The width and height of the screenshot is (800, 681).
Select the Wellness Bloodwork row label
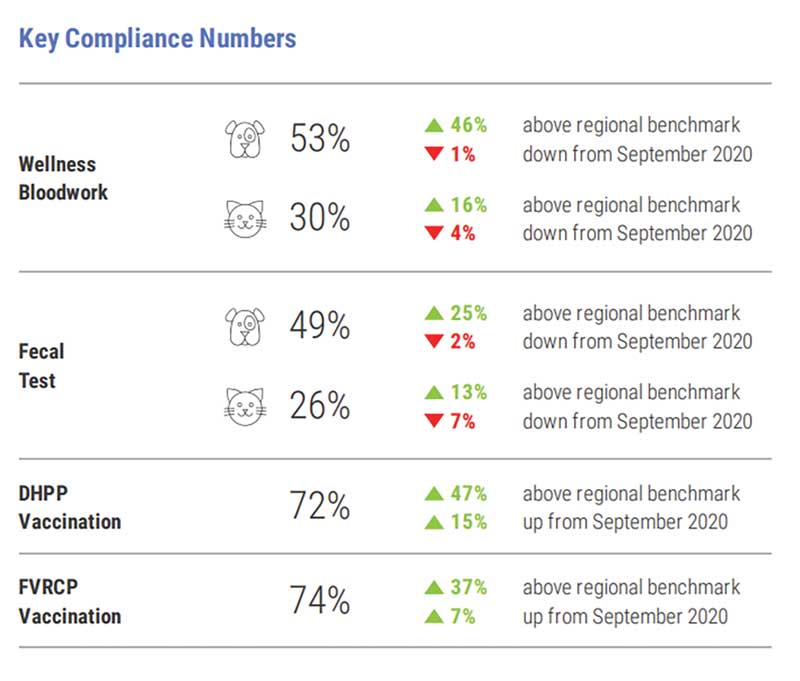coord(63,178)
